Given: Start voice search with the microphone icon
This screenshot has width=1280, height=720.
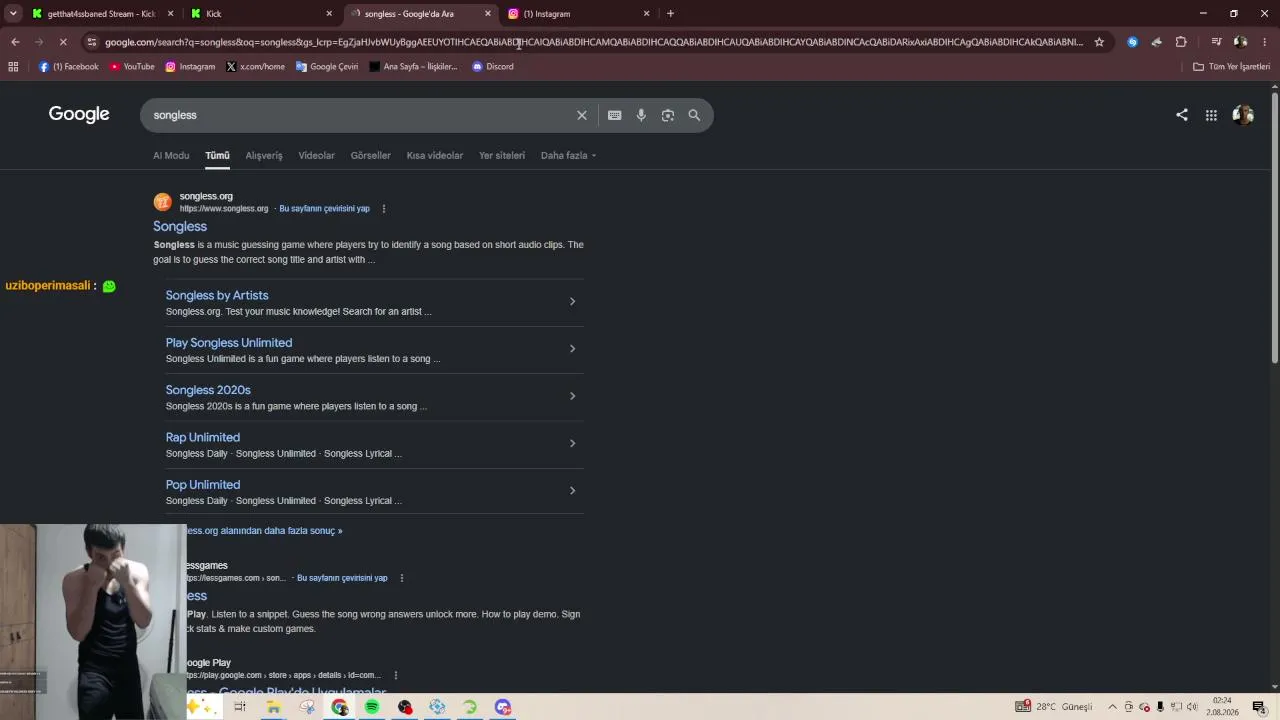Looking at the screenshot, I should pos(641,115).
